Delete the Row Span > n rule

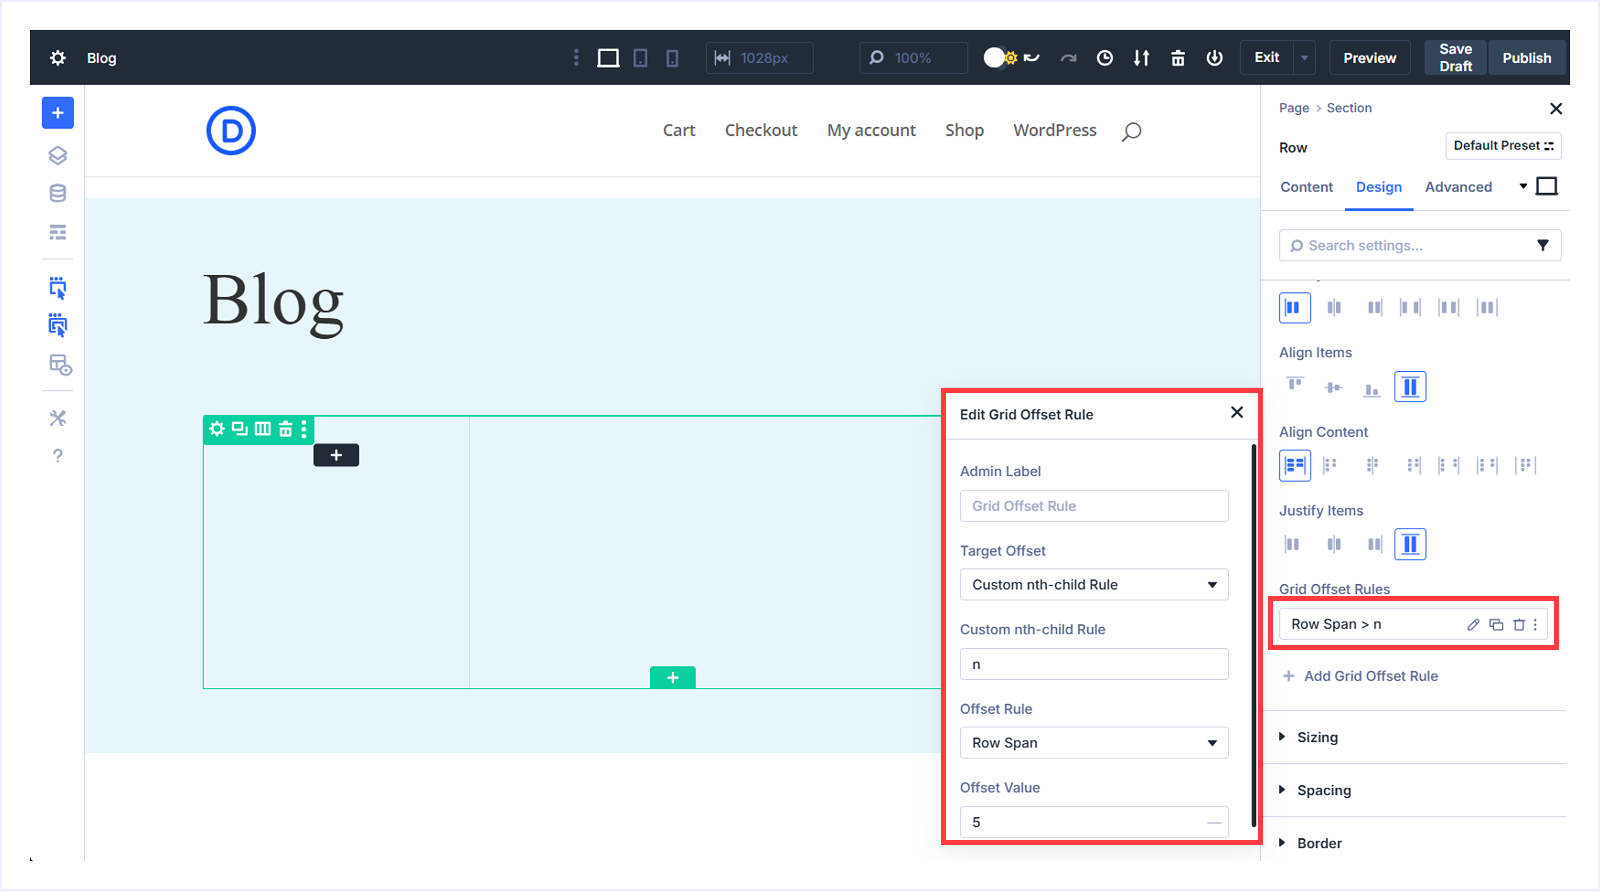coord(1519,624)
